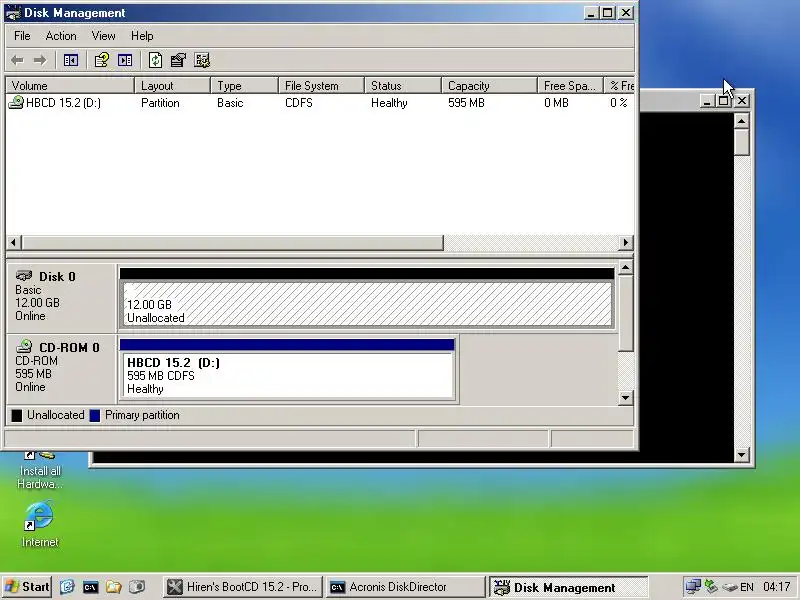Image resolution: width=800 pixels, height=600 pixels.
Task: Click the volume list left scroll arrow
Action: (14, 242)
